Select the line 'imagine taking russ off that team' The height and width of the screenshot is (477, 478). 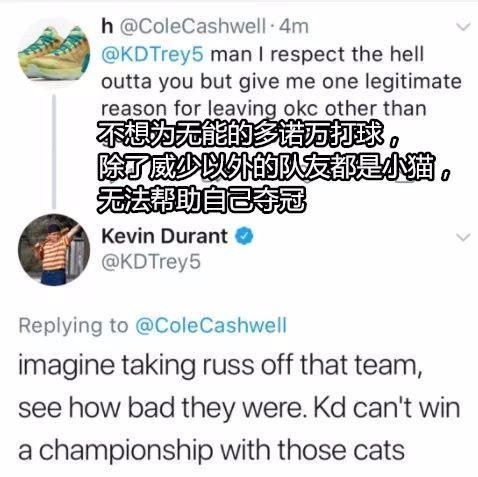point(220,366)
